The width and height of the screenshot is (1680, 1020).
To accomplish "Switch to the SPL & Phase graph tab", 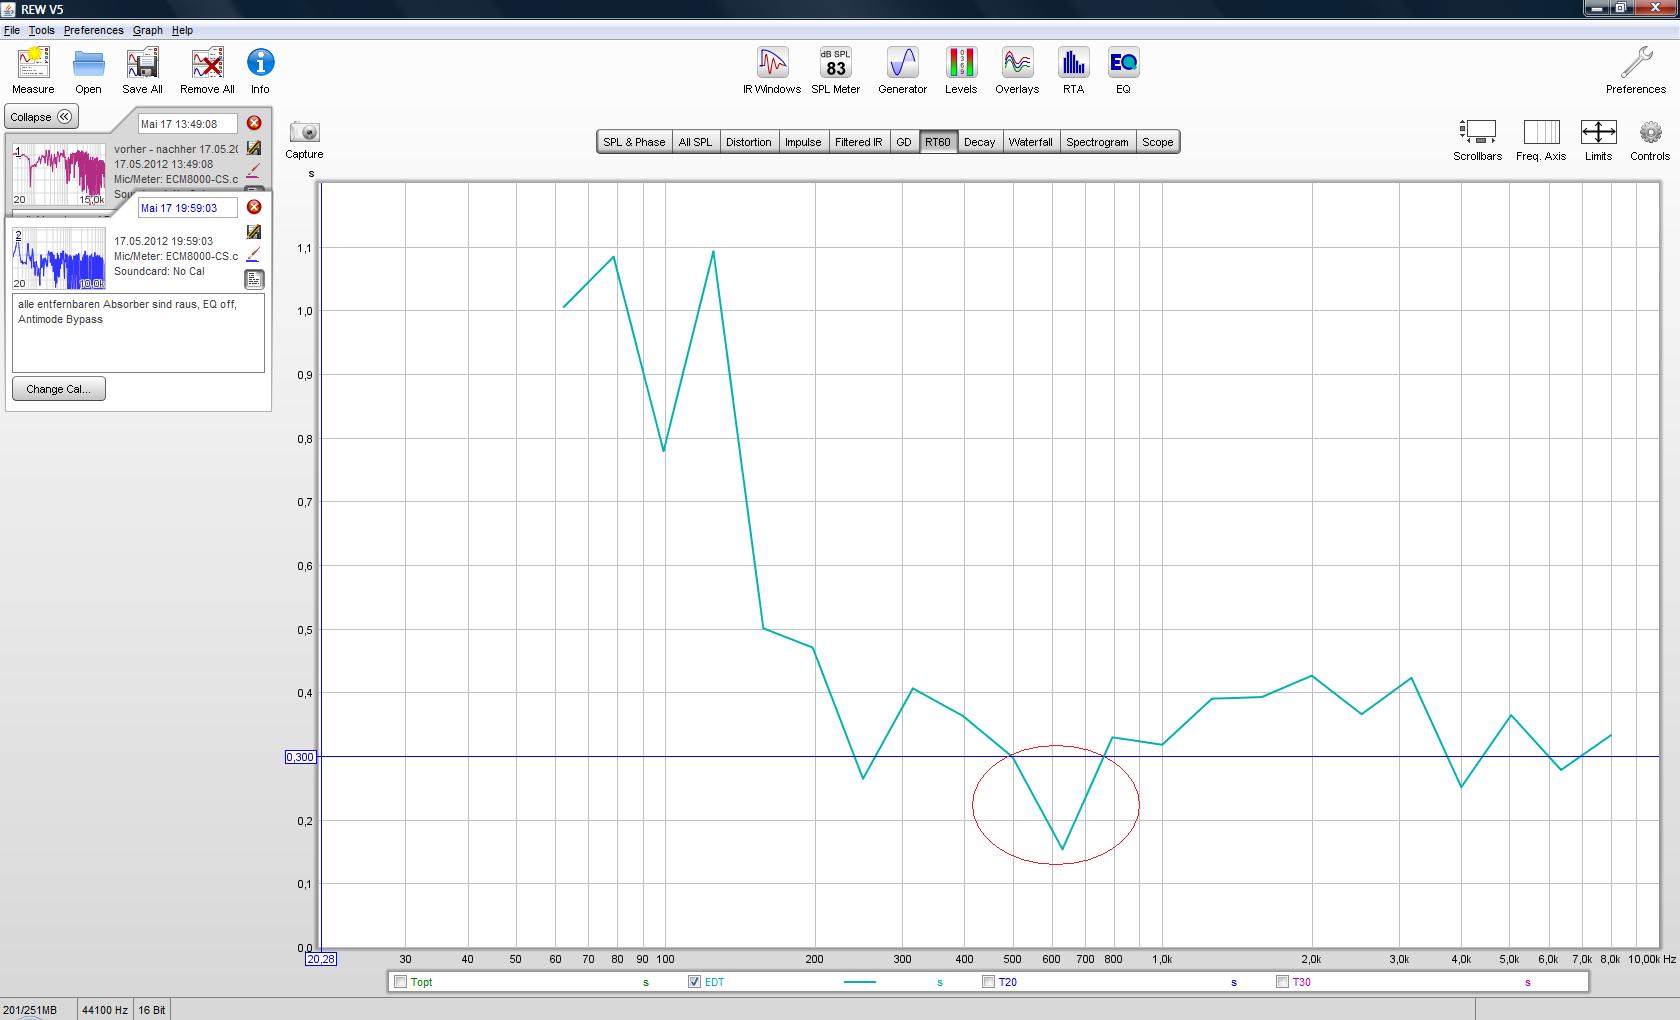I will pyautogui.click(x=634, y=142).
